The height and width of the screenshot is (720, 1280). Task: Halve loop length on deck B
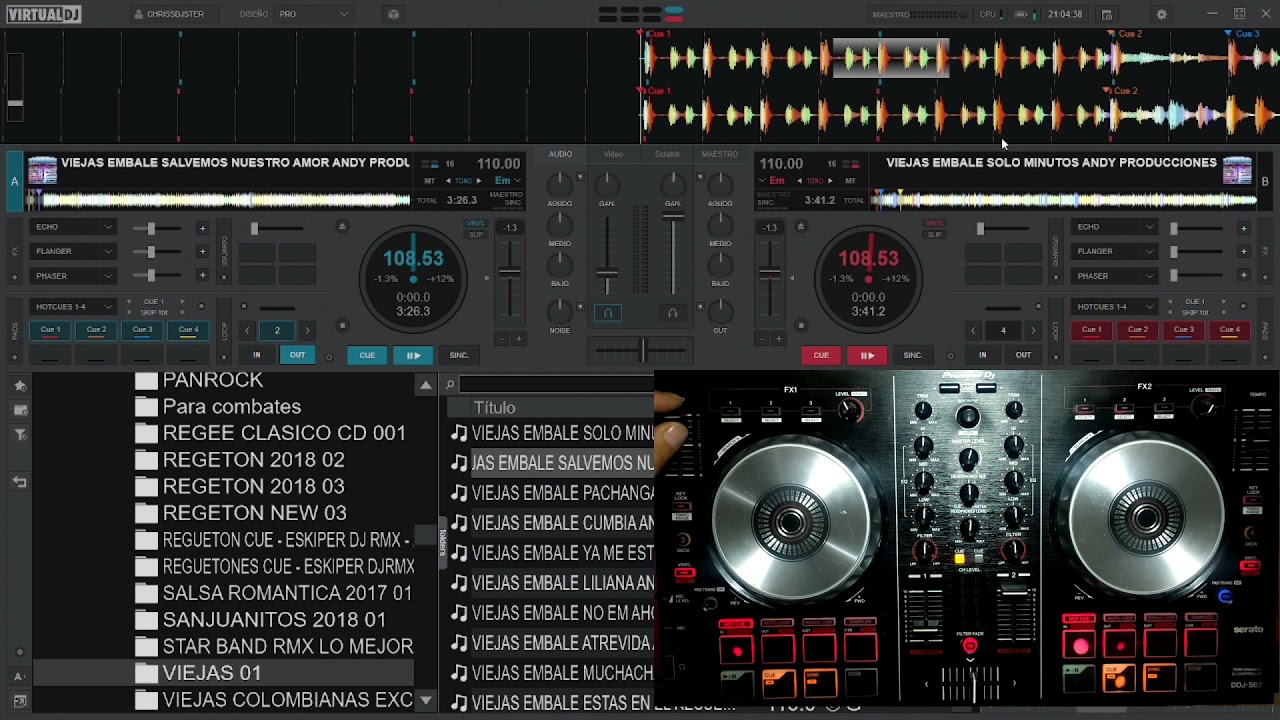coord(973,330)
